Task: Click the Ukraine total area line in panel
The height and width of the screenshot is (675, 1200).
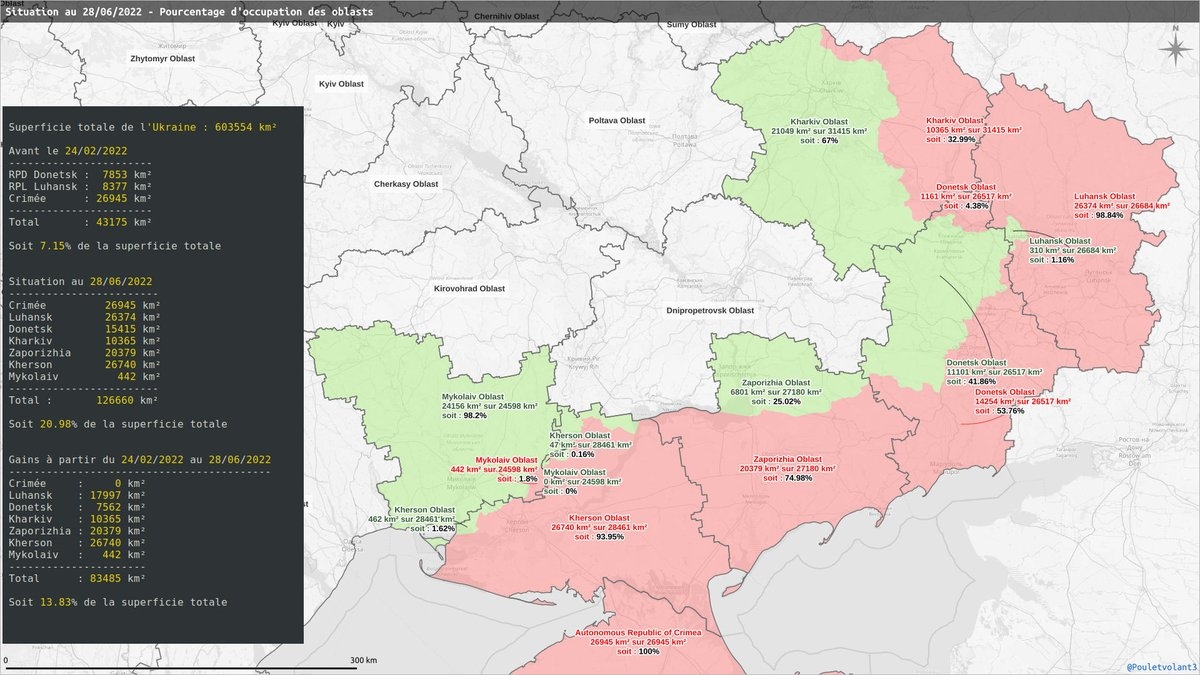Action: 142,128
